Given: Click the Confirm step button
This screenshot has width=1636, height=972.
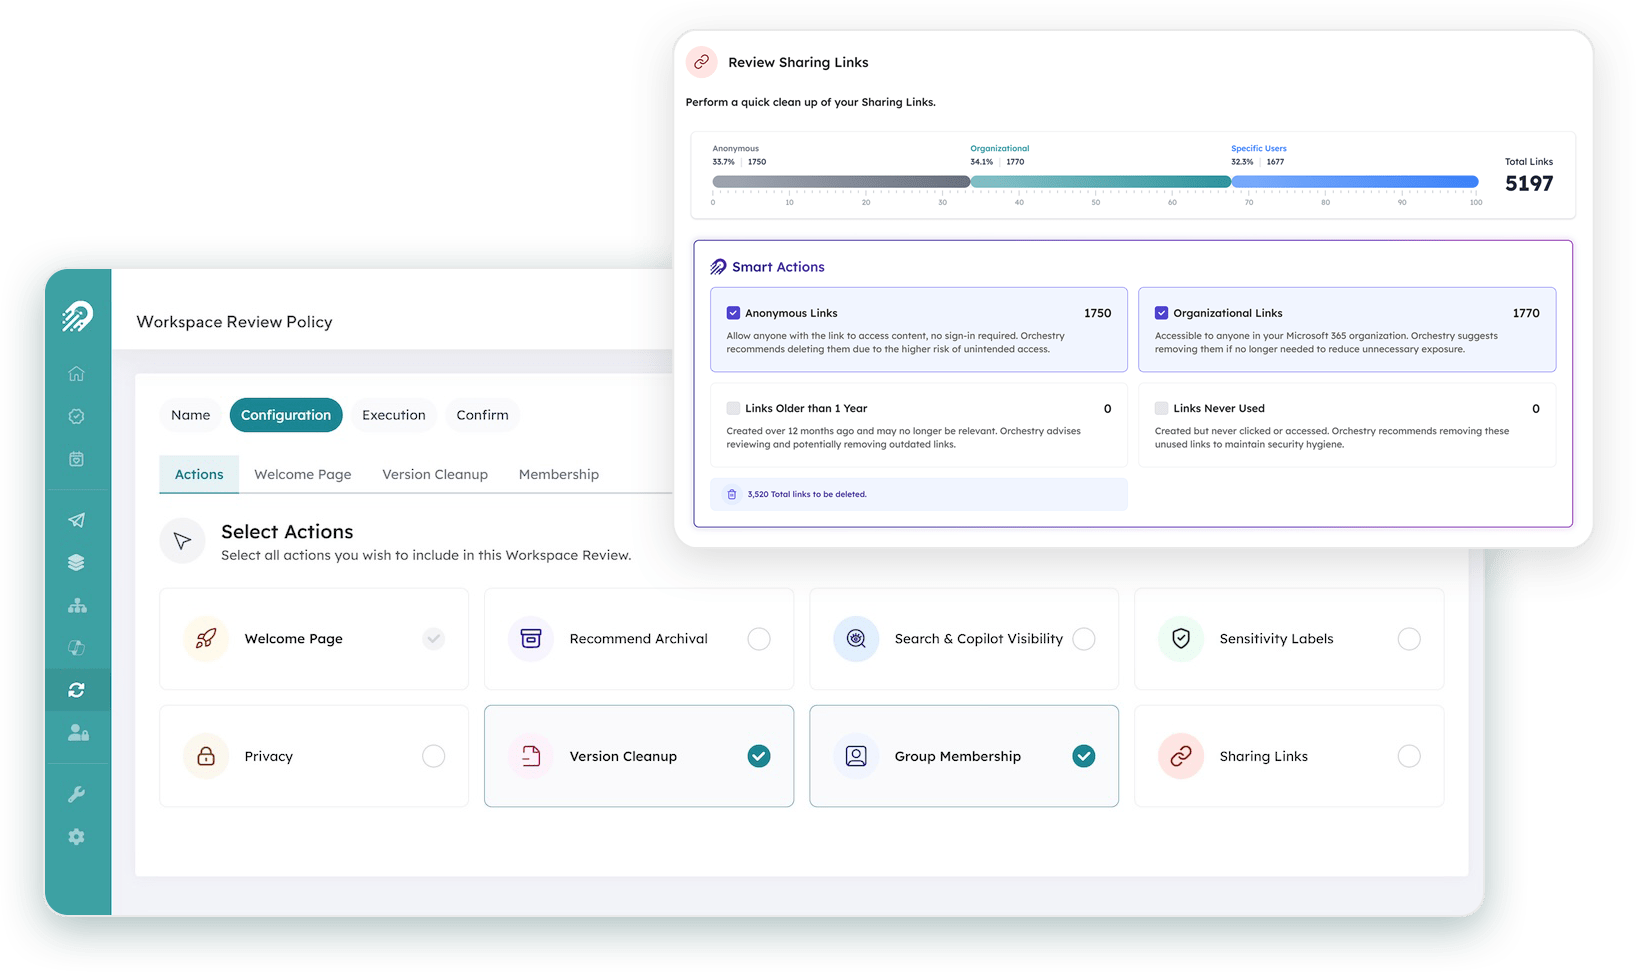Looking at the screenshot, I should pos(482,414).
